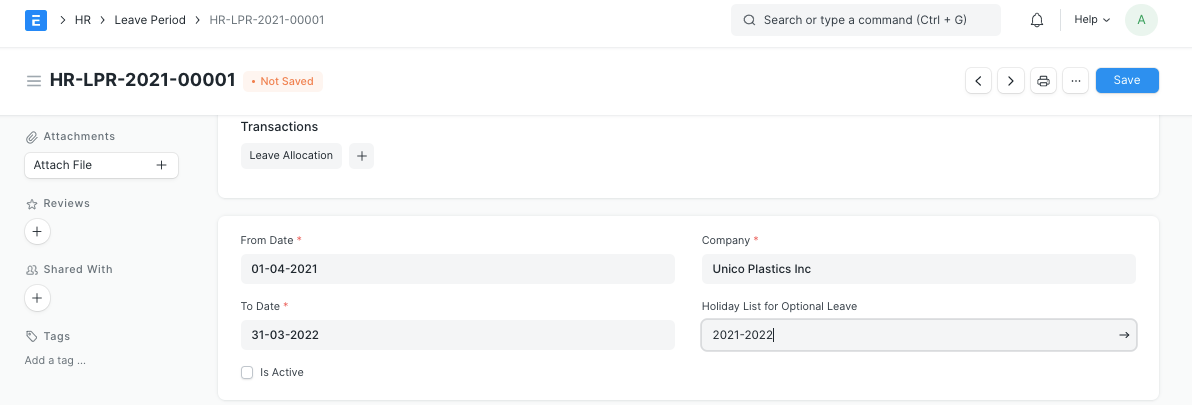Go to the next document arrow
The height and width of the screenshot is (405, 1192).
click(x=1011, y=81)
